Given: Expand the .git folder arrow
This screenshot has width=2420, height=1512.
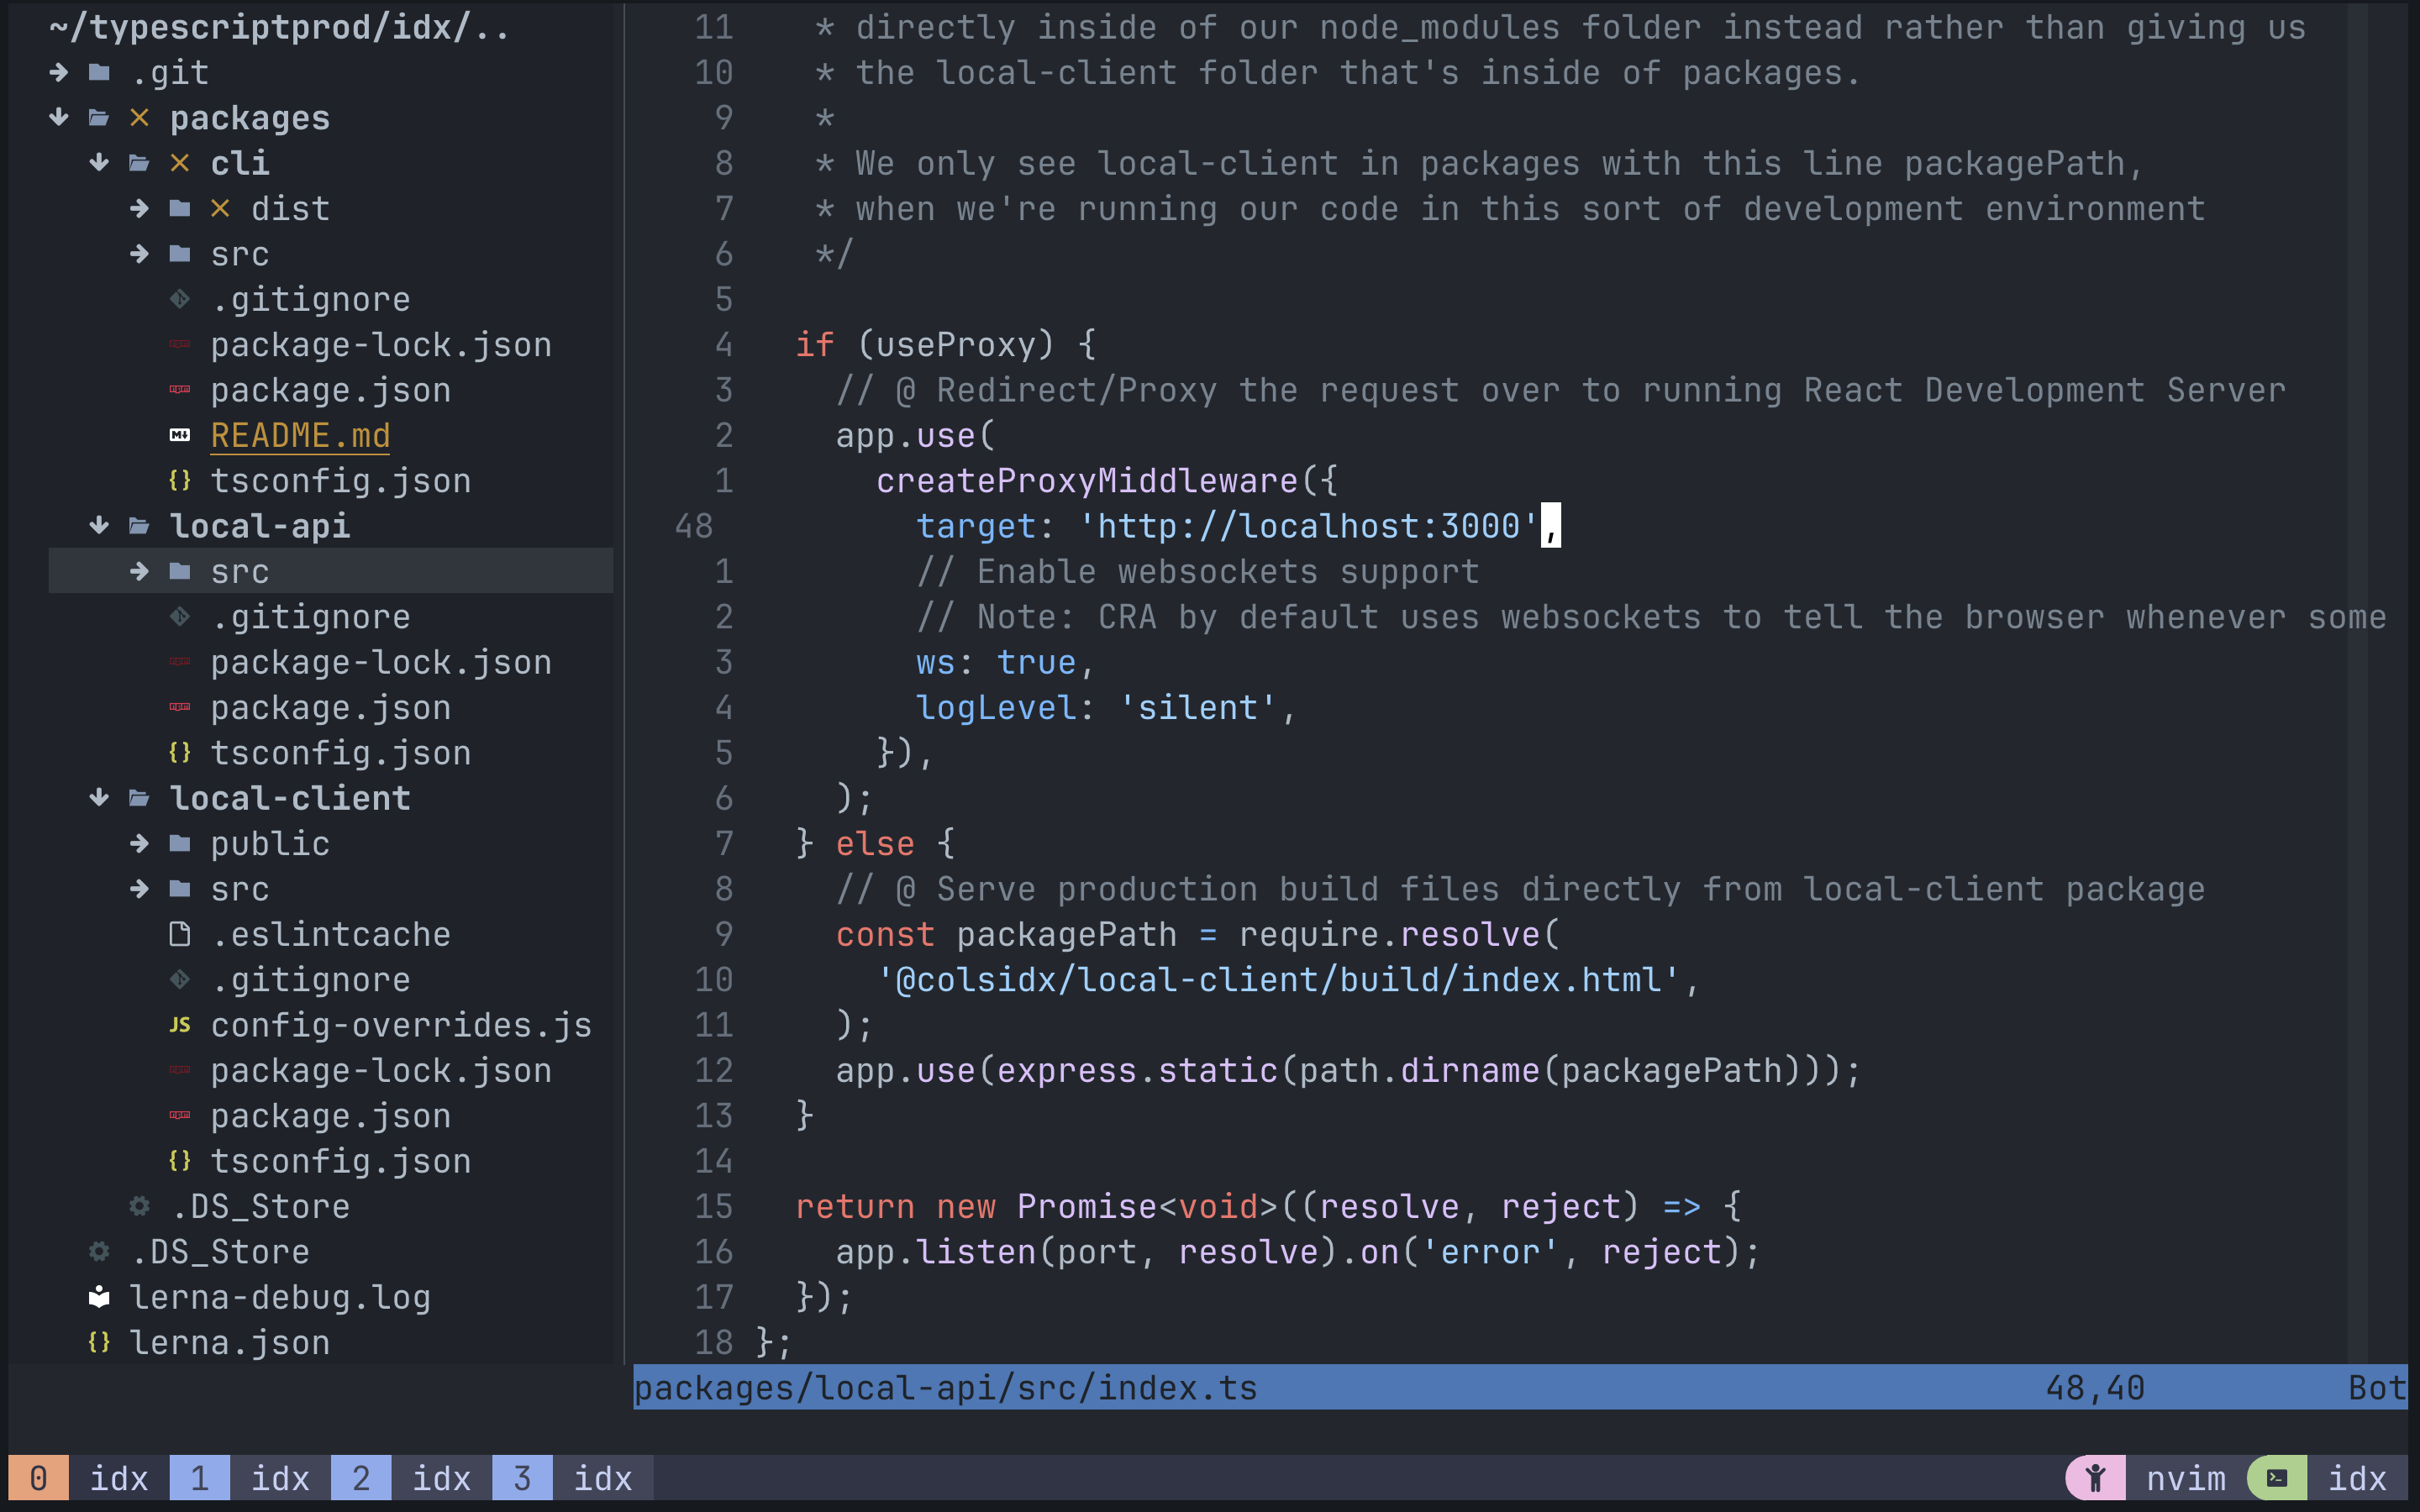Looking at the screenshot, I should coord(59,72).
